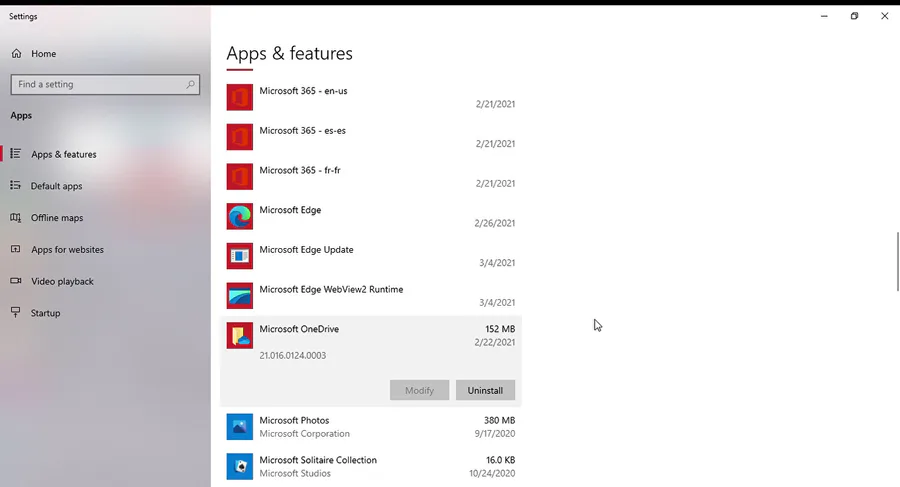
Task: Click the Microsoft 365 en-us icon
Action: coord(239,97)
